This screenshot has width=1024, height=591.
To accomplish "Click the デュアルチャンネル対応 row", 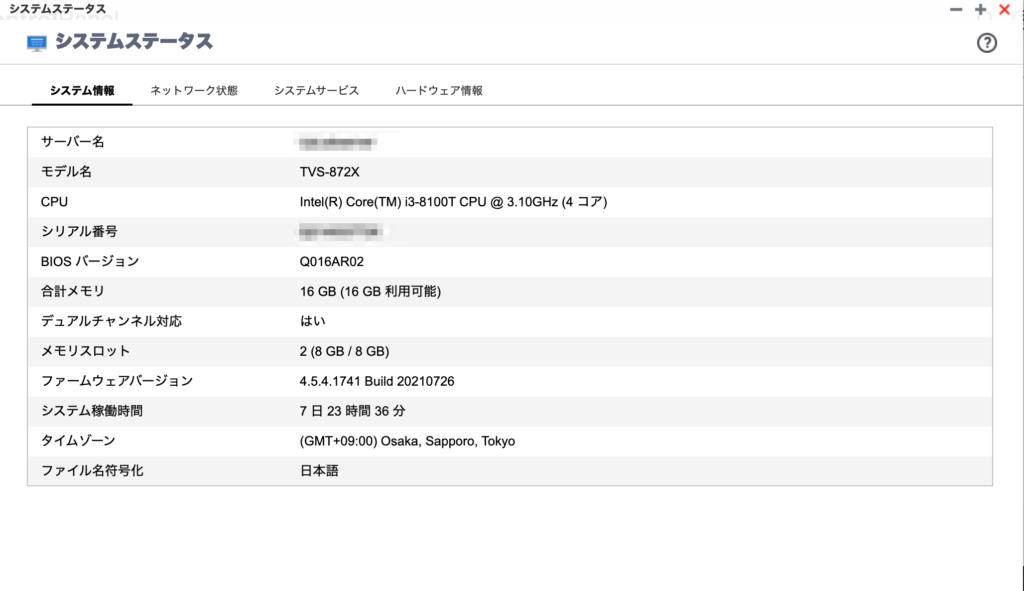I will click(100, 321).
